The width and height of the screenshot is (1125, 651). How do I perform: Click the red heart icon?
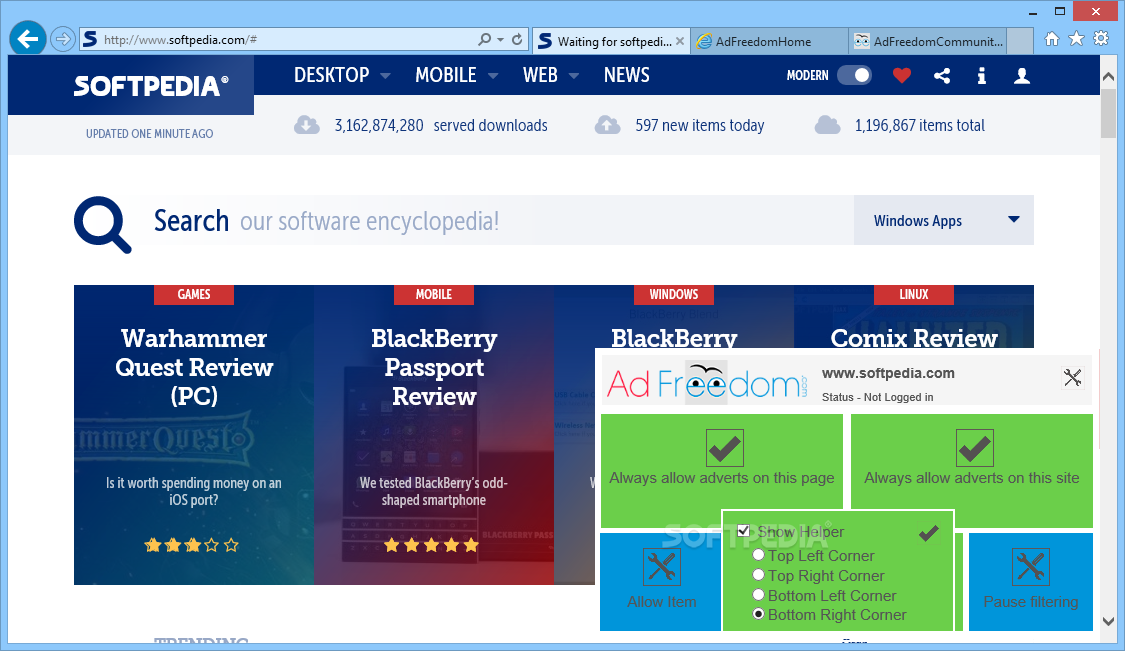pos(902,75)
